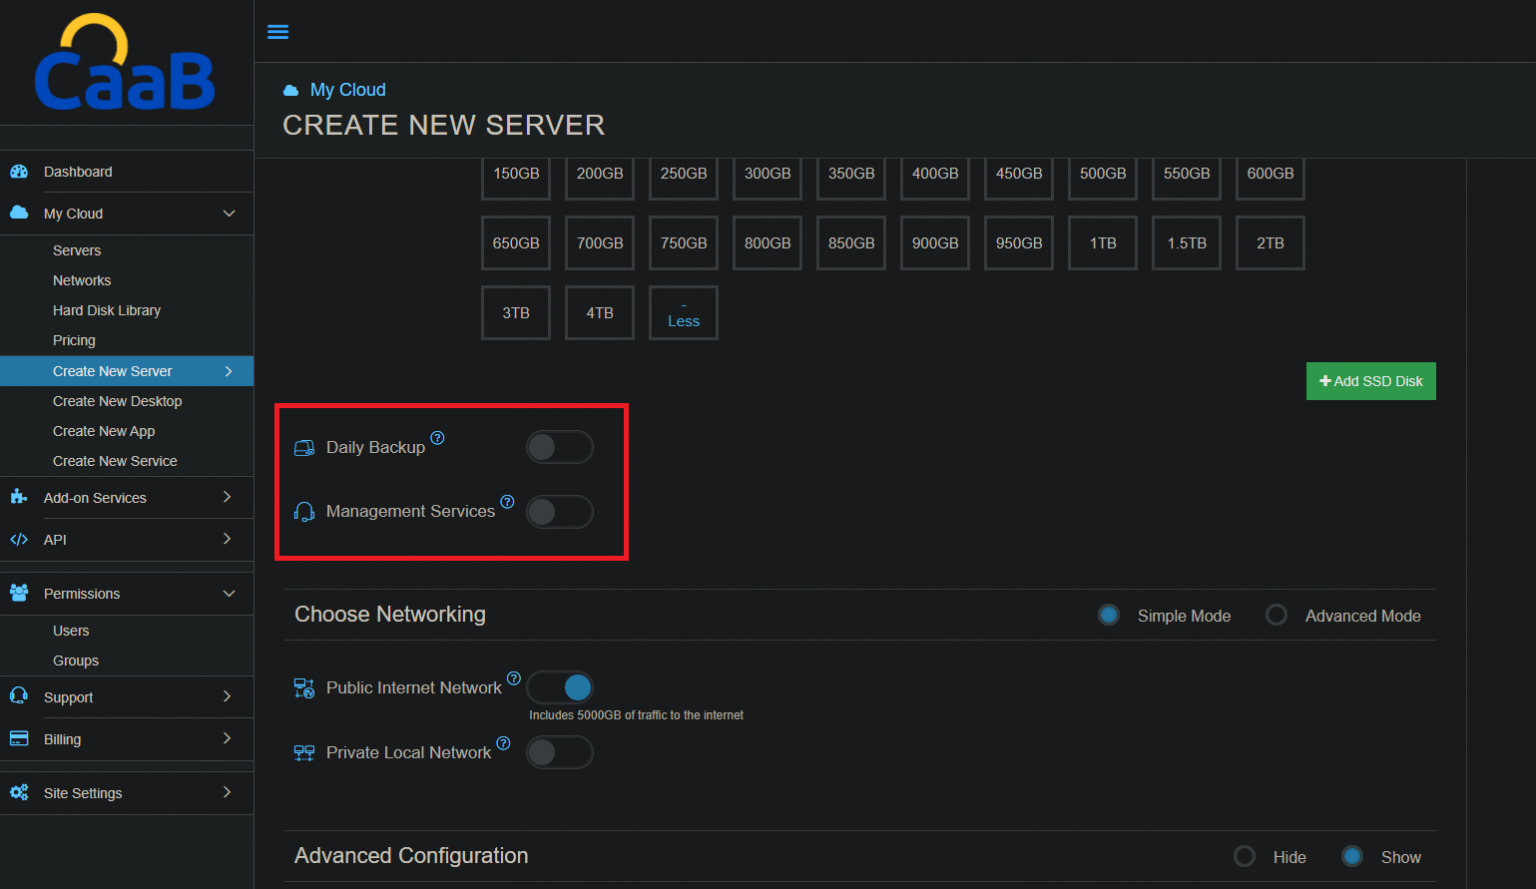Screen dimensions: 1536x889
Task: Expand the Support menu chevron
Action: (227, 697)
